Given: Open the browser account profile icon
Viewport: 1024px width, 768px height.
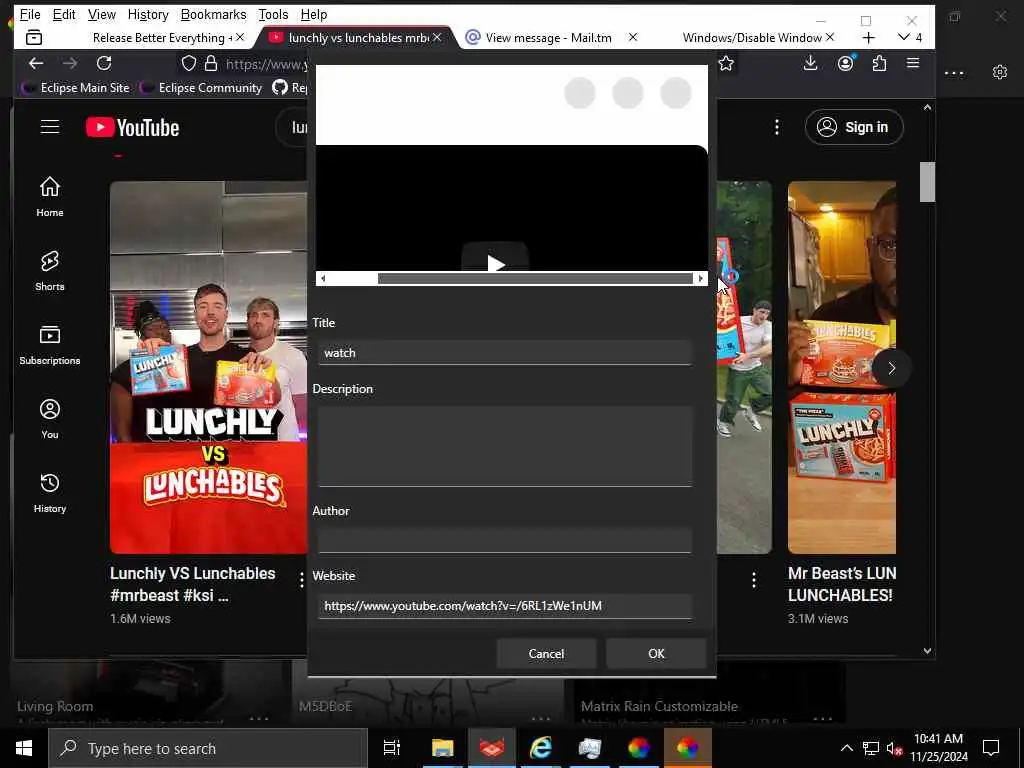Looking at the screenshot, I should click(x=846, y=63).
